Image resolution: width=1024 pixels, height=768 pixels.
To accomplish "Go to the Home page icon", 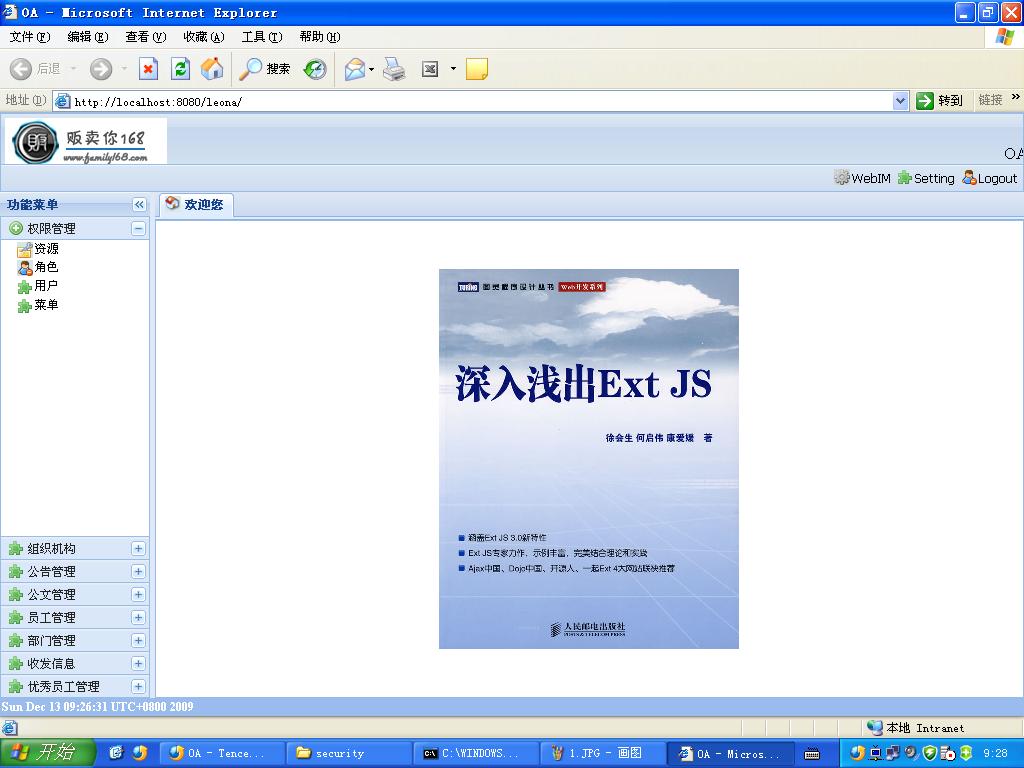I will click(212, 69).
